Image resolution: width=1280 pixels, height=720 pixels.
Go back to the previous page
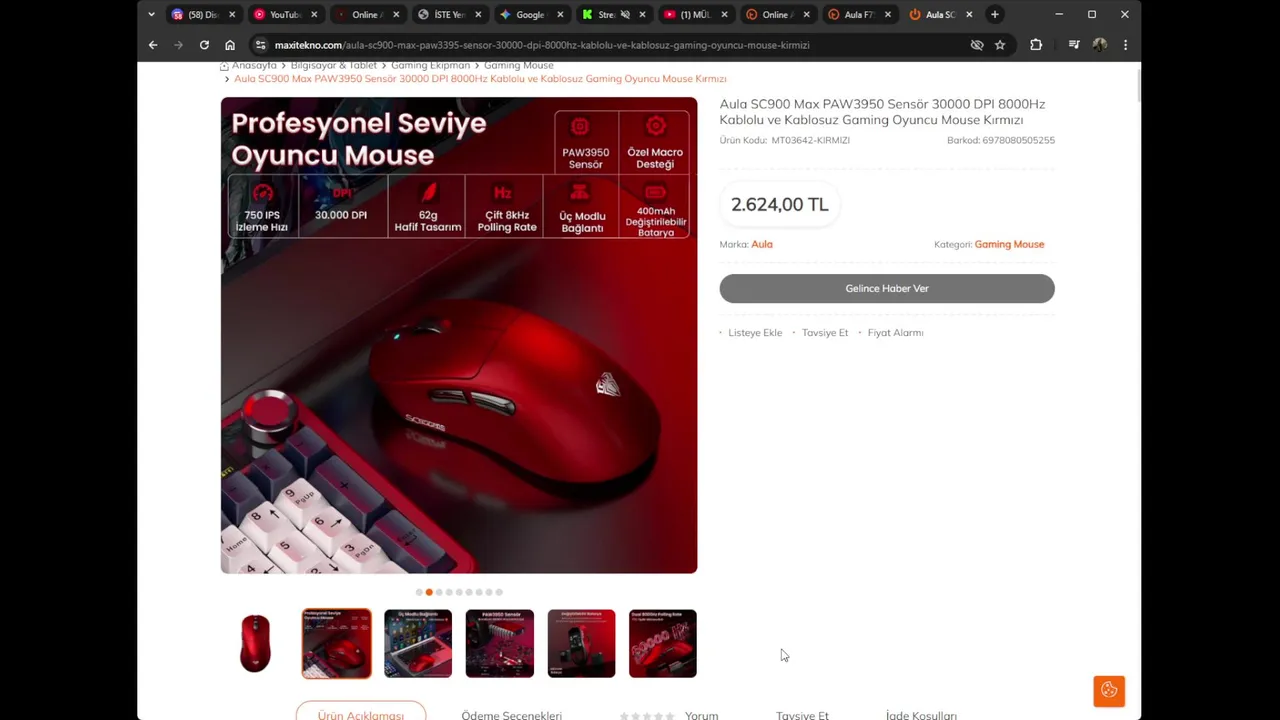tap(153, 45)
